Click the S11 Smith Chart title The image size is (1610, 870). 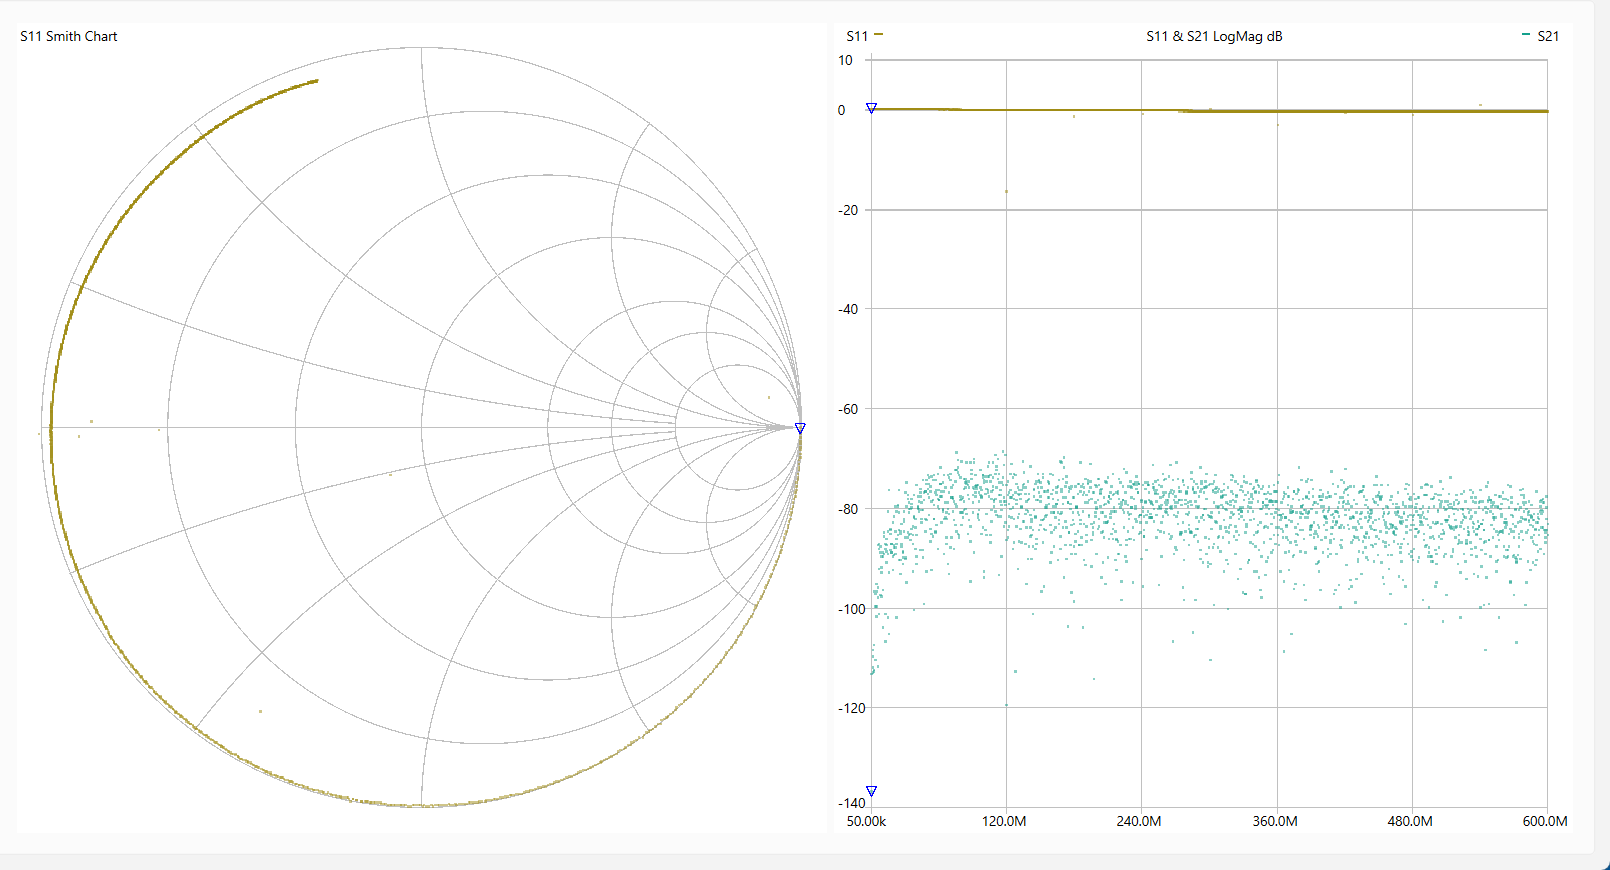point(69,36)
